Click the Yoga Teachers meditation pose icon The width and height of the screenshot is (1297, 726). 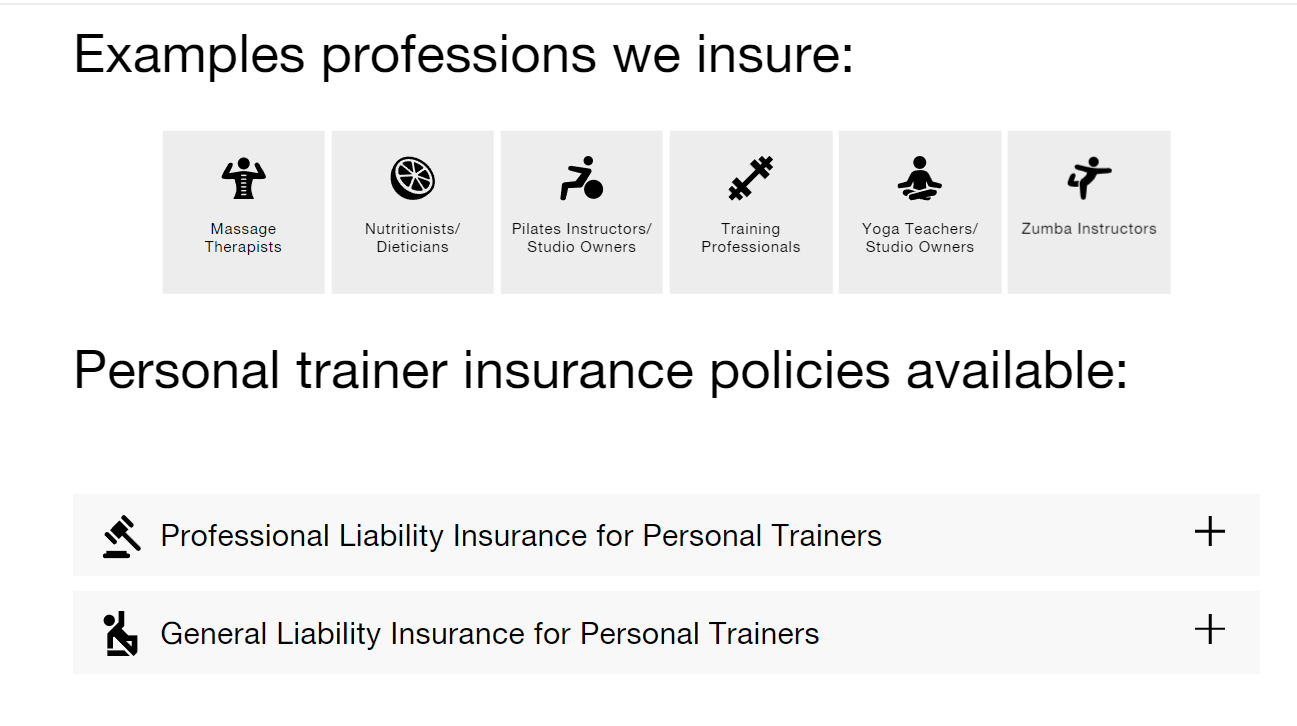click(919, 178)
